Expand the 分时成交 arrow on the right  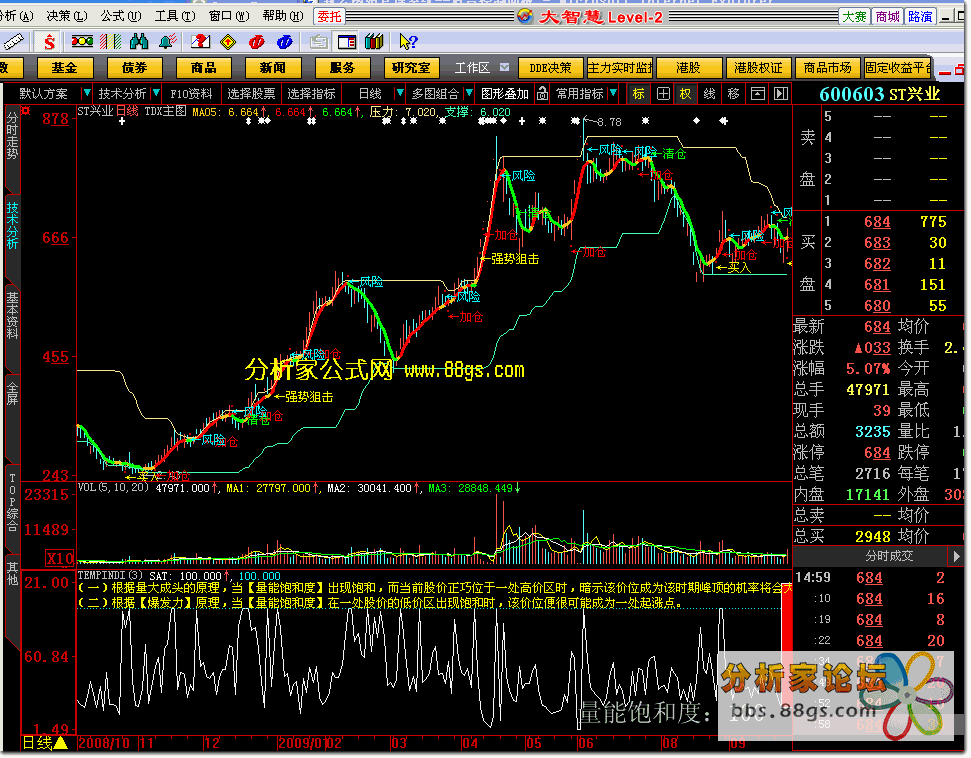click(x=956, y=556)
